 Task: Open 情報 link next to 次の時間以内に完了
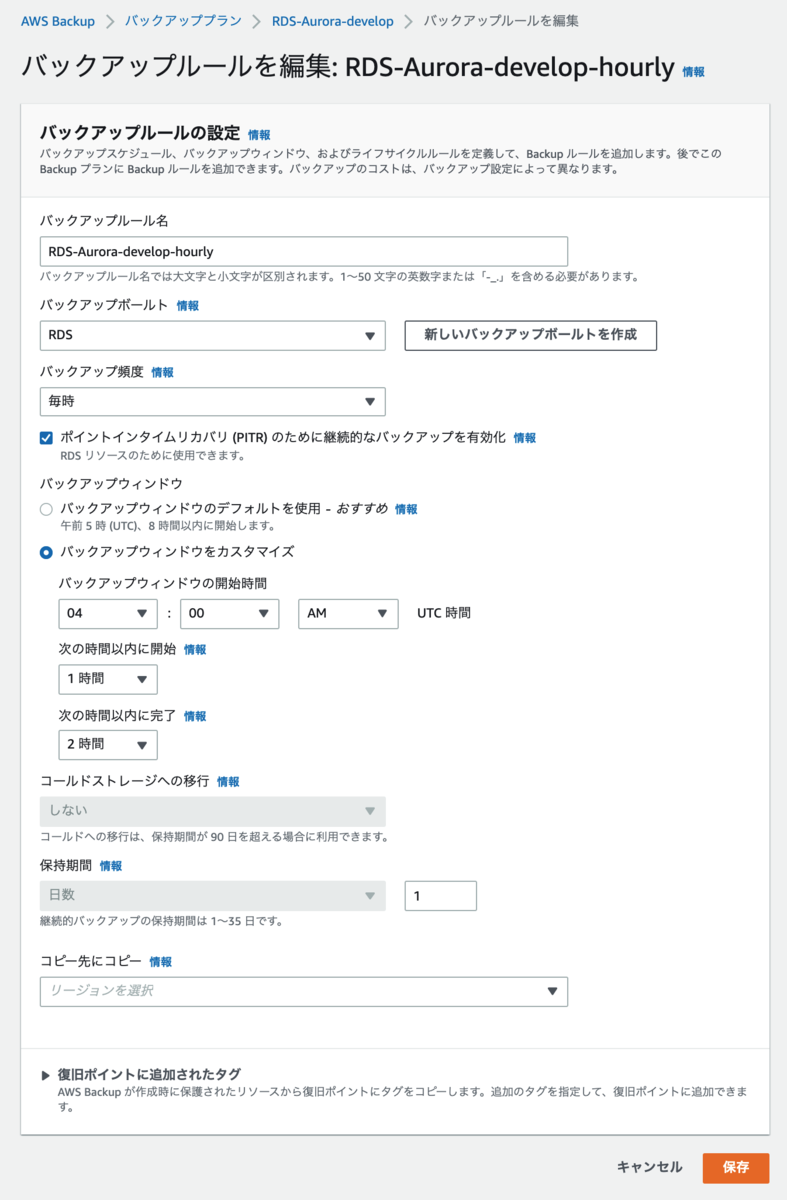[x=195, y=716]
